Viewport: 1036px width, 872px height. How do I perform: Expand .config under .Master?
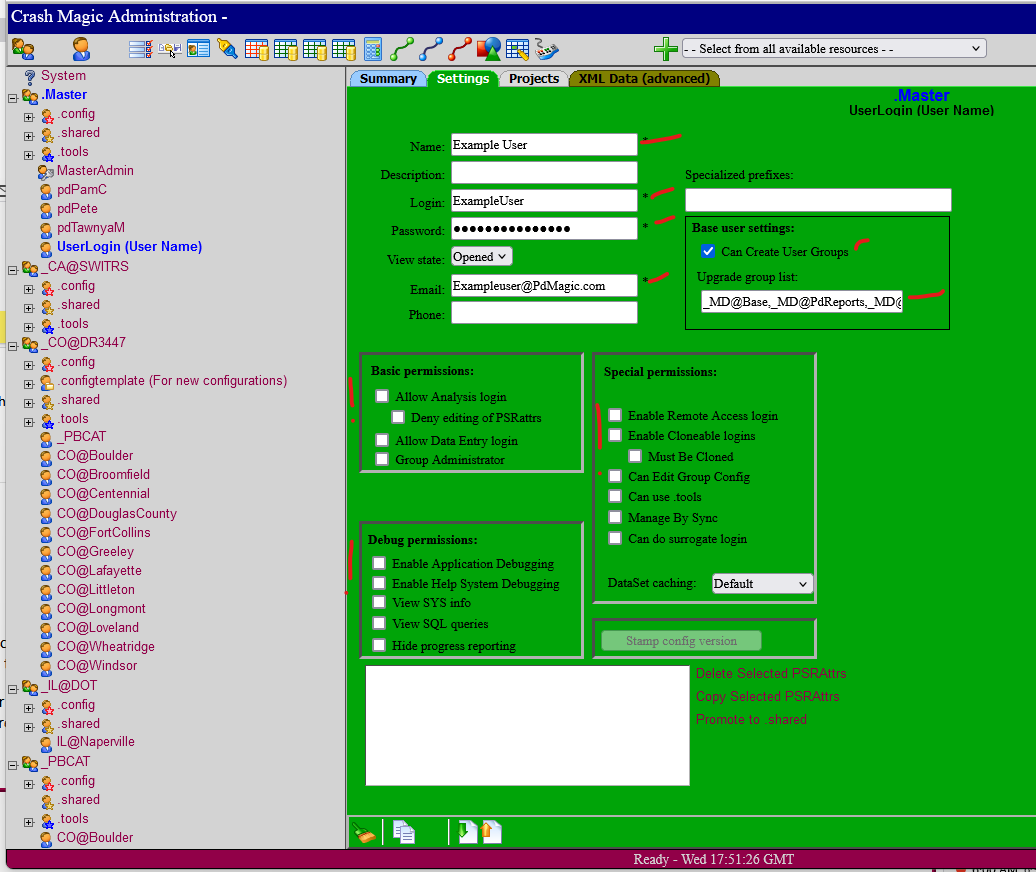28,118
